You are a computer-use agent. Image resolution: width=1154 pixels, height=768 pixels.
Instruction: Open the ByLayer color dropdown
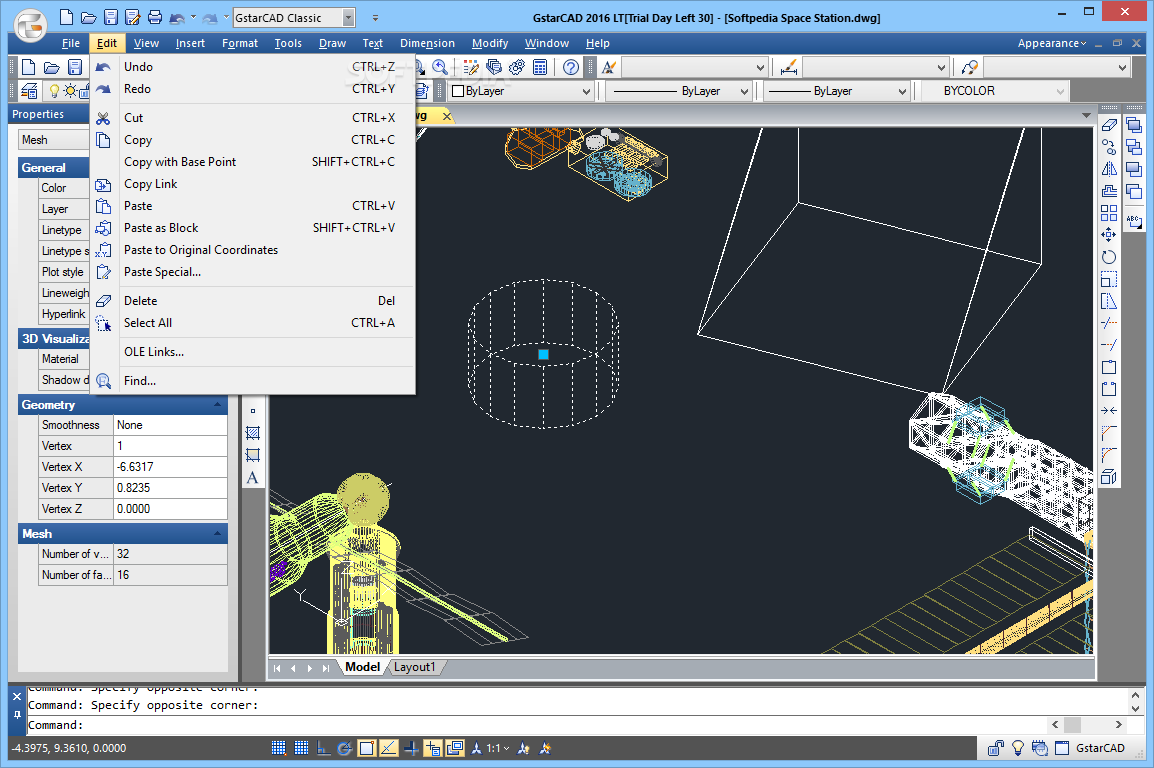click(587, 91)
